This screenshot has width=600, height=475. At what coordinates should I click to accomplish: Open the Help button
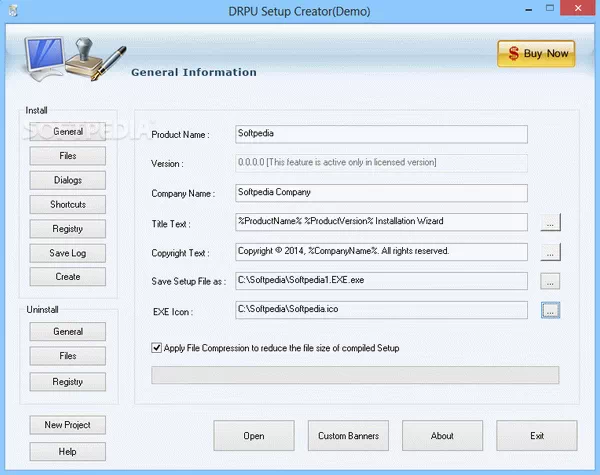point(68,452)
